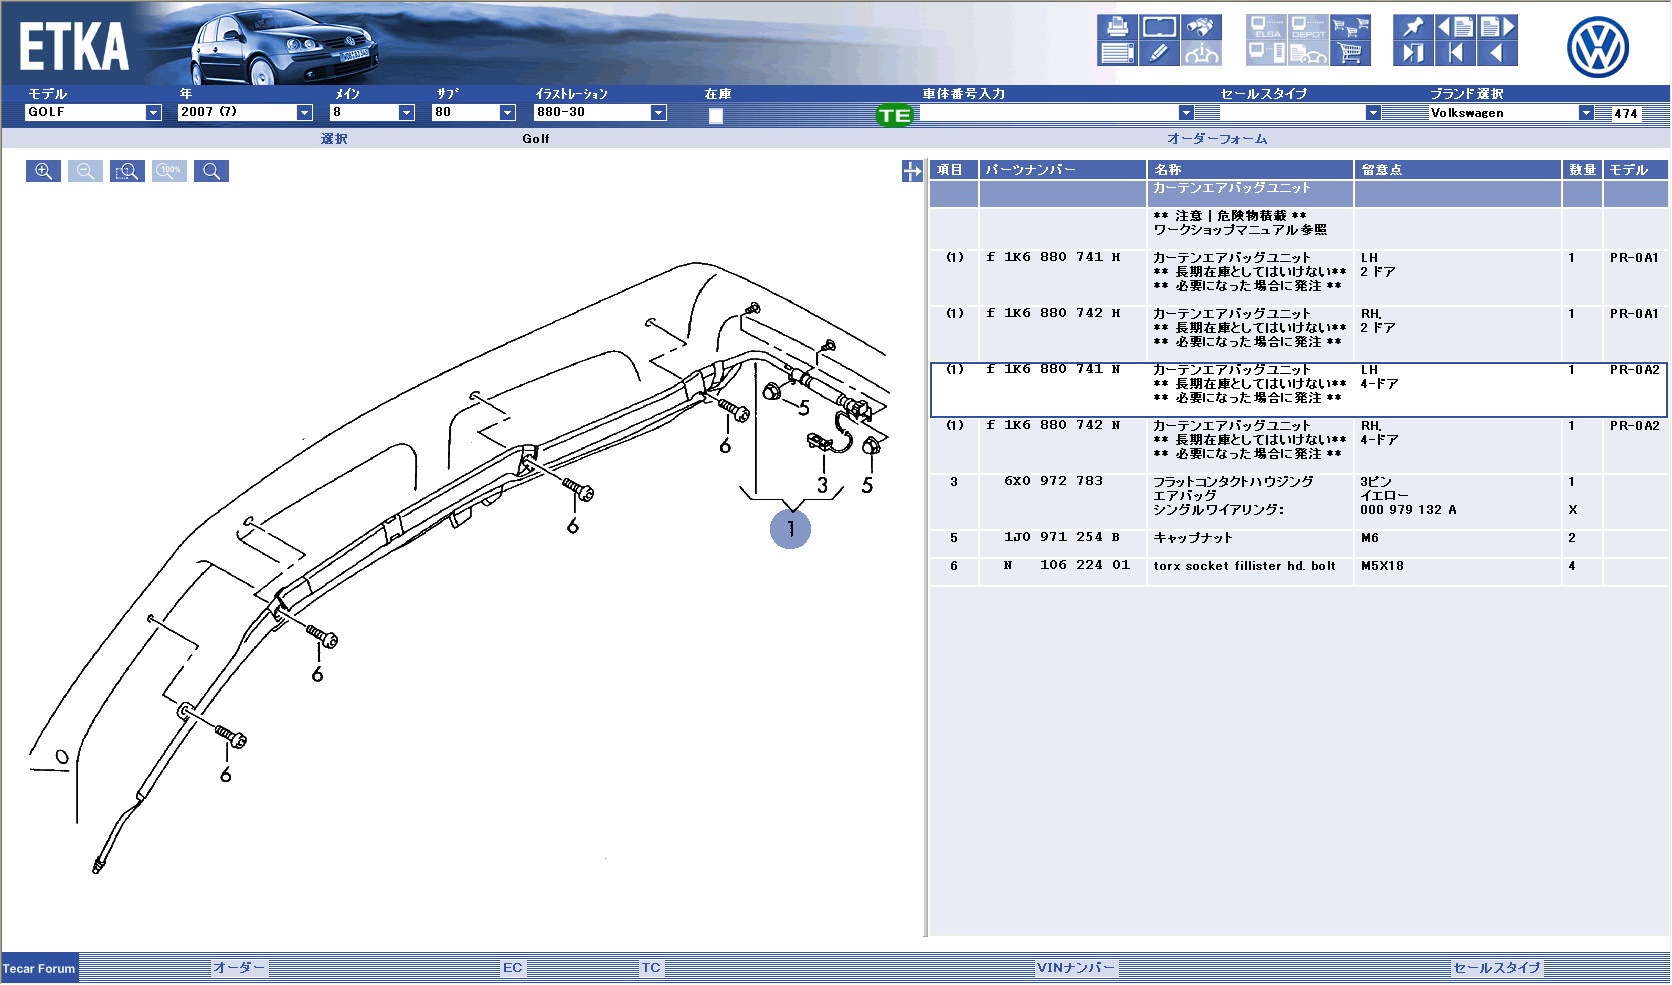1672x985 pixels.
Task: Expand the モデル GOLF dropdown
Action: click(x=153, y=113)
